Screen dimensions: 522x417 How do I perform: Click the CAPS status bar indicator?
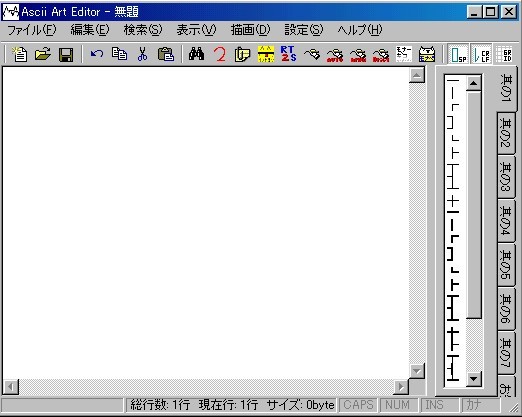(x=358, y=405)
